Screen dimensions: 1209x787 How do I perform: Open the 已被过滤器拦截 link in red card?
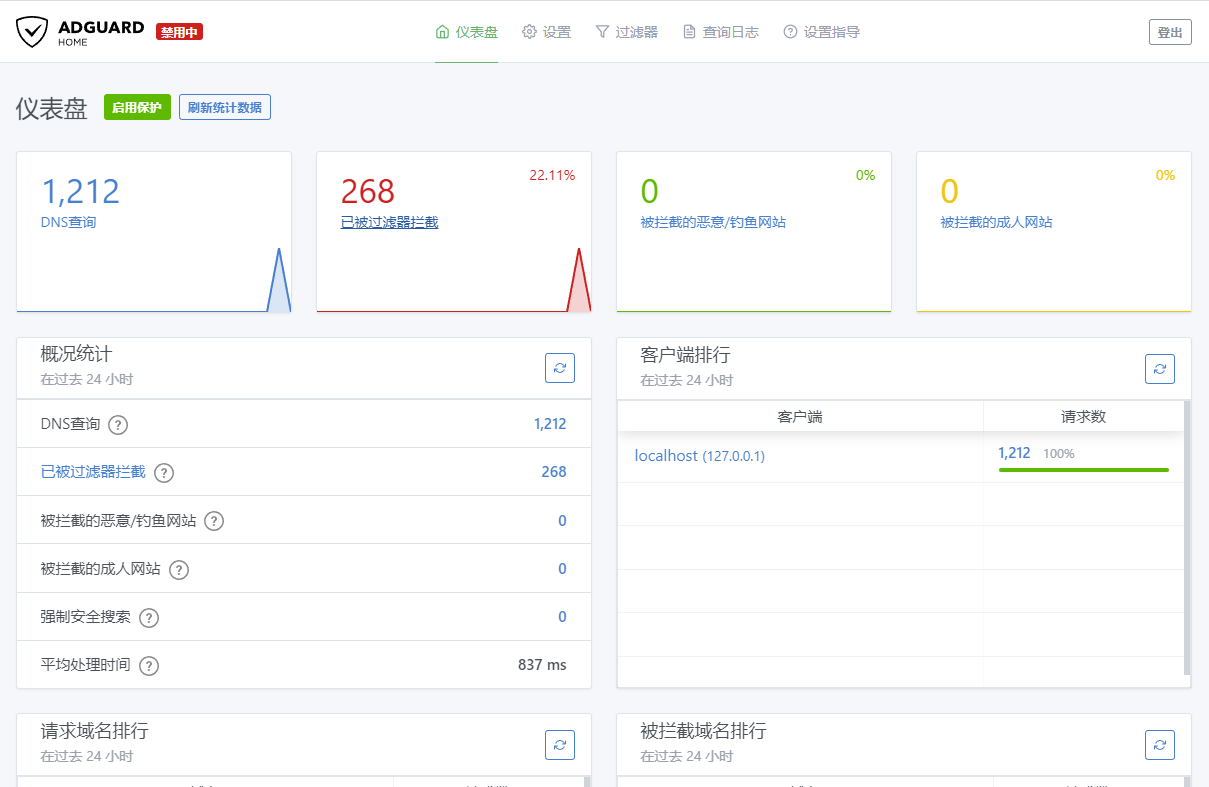click(389, 222)
